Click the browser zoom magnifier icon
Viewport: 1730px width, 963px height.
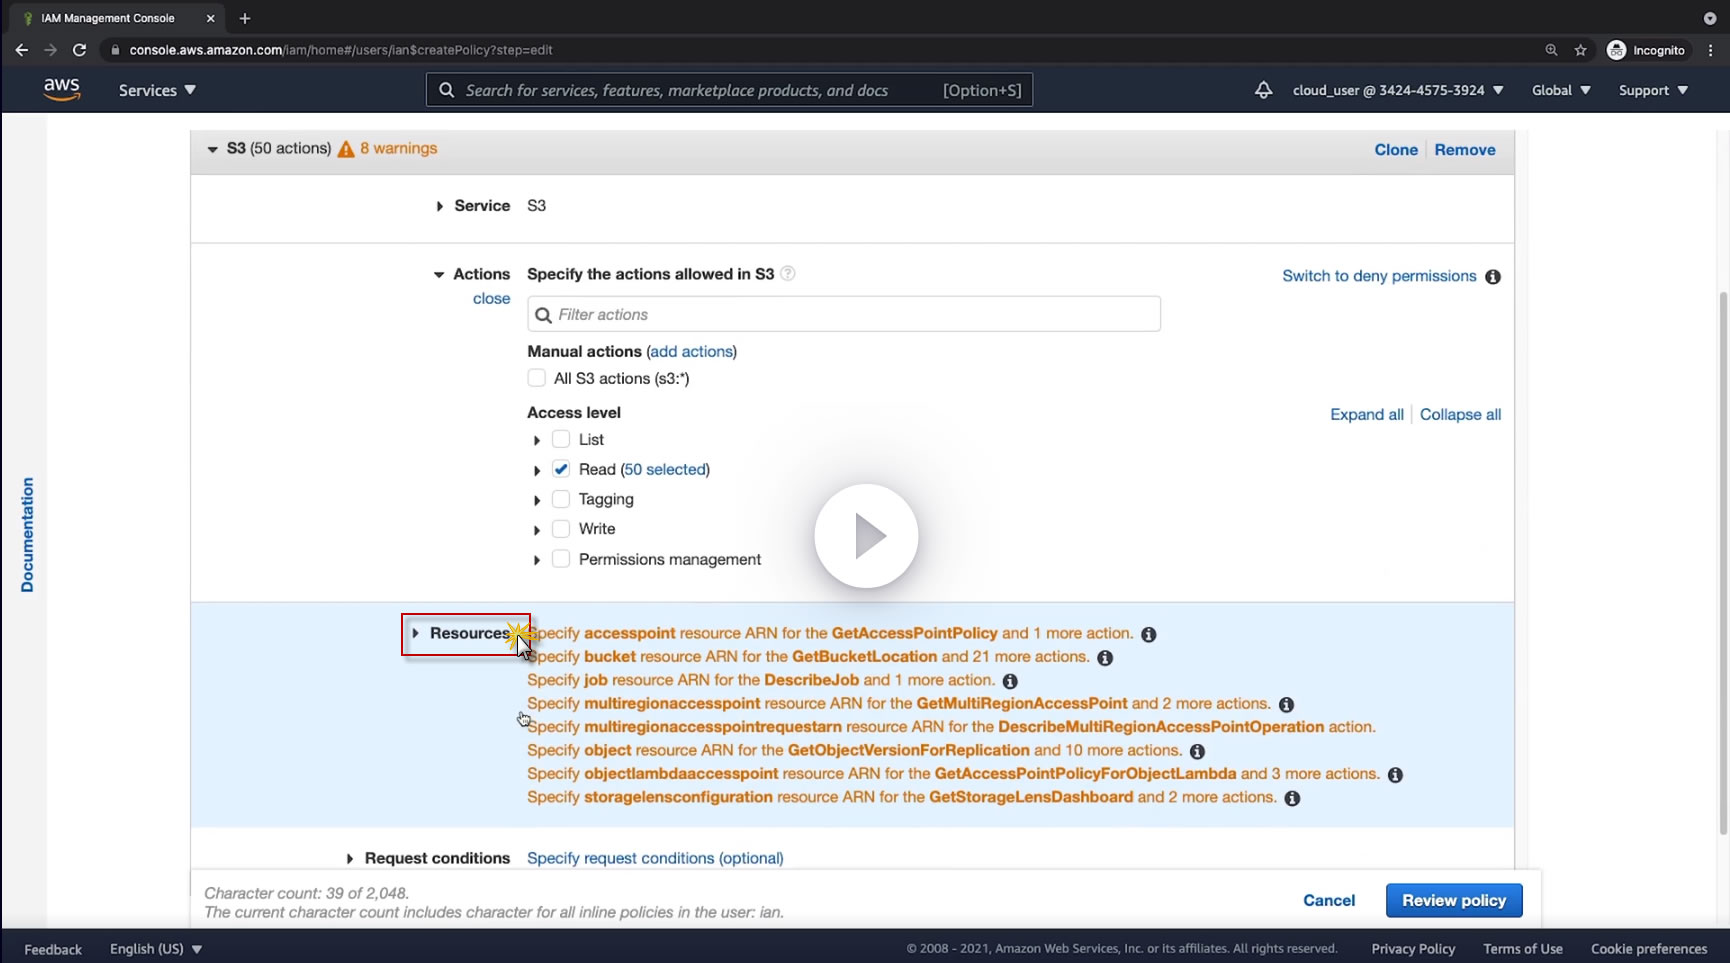(1551, 50)
